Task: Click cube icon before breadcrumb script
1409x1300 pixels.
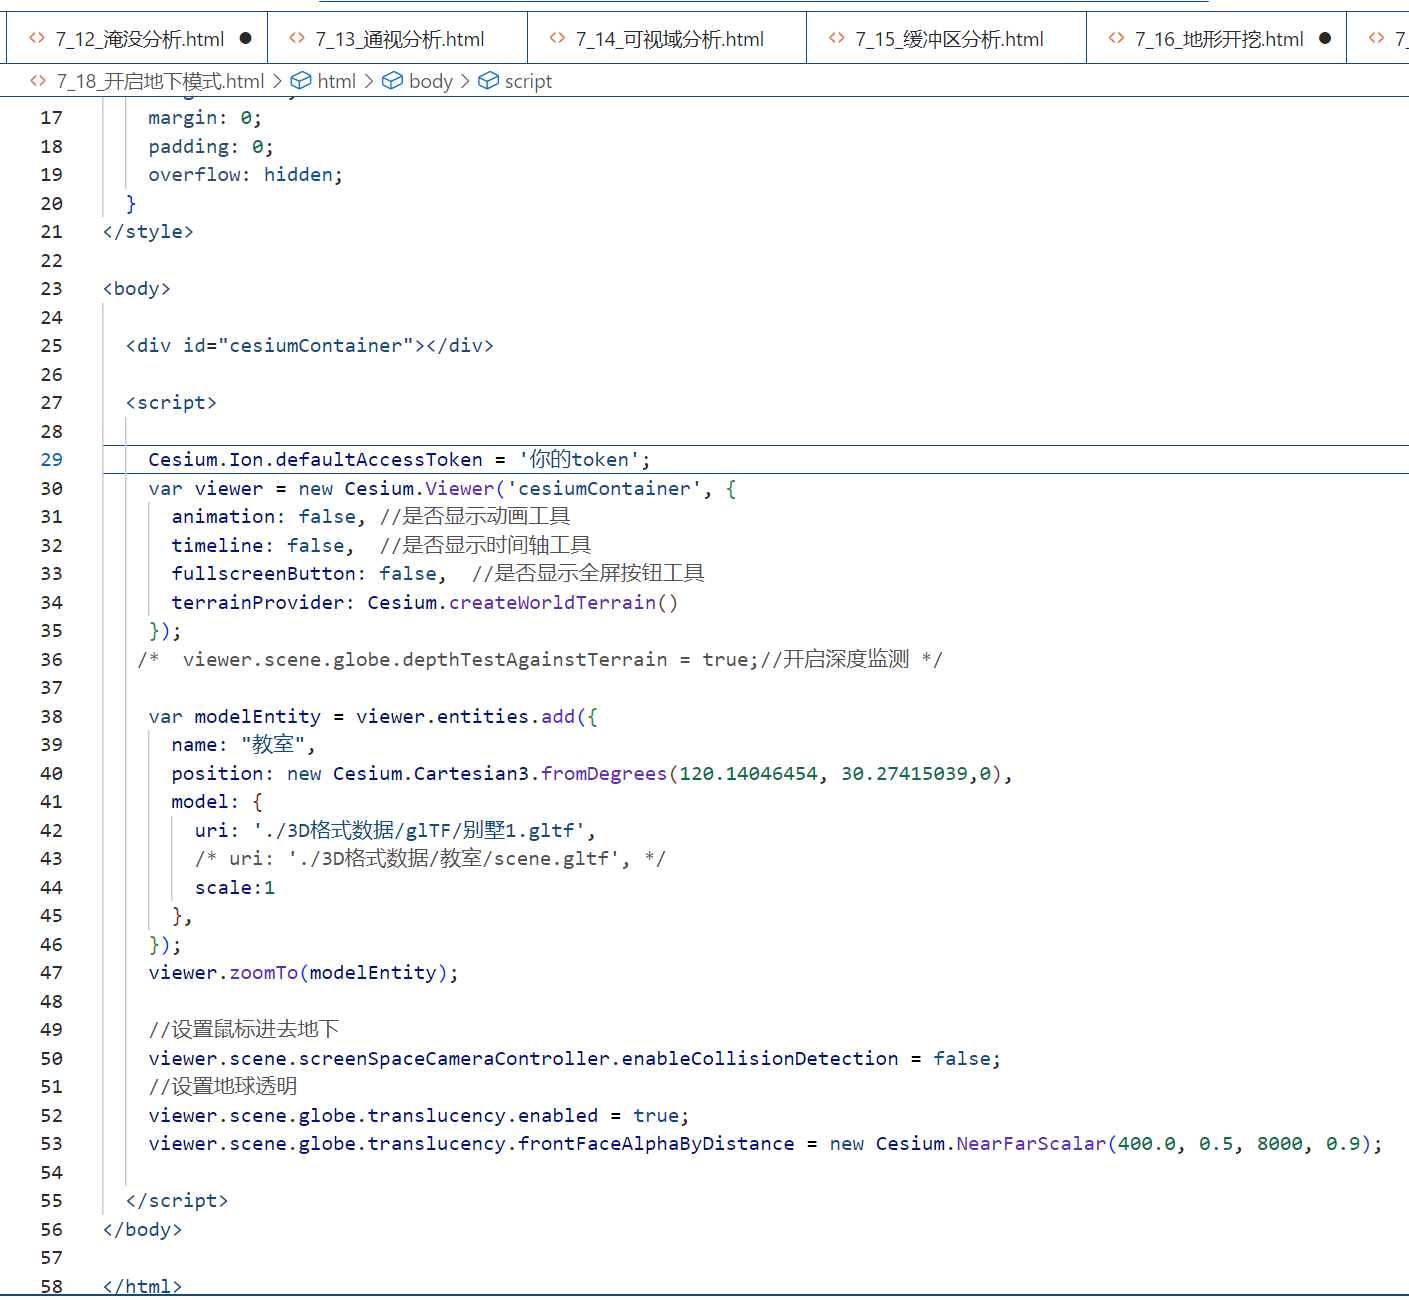Action: coord(488,81)
